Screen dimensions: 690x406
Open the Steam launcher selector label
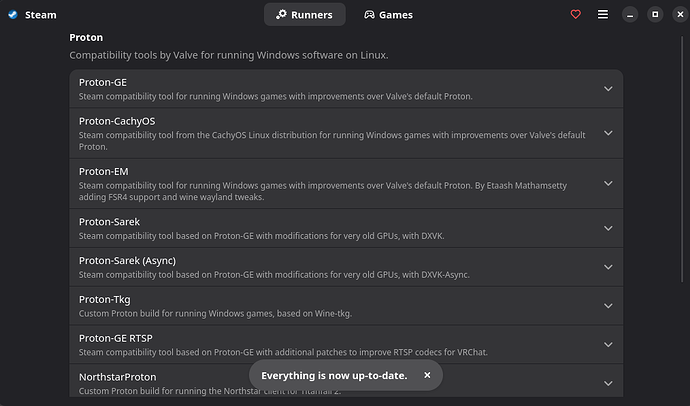point(40,15)
